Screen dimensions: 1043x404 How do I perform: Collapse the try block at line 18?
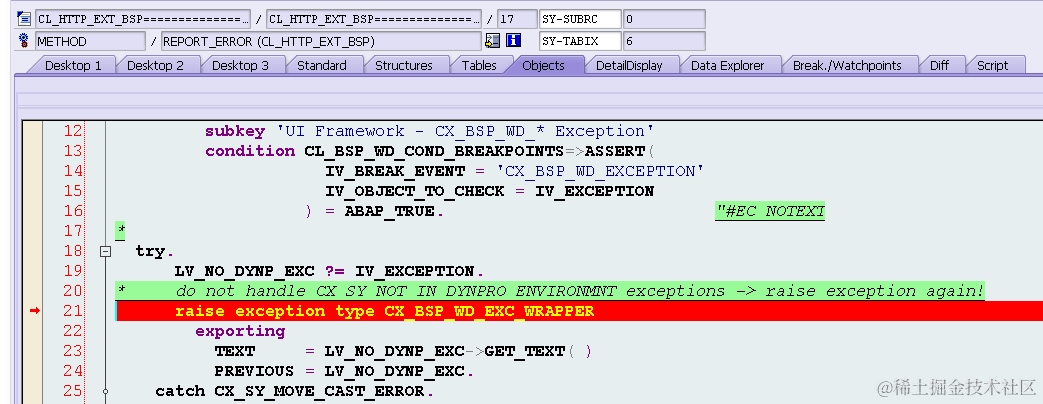[x=104, y=252]
